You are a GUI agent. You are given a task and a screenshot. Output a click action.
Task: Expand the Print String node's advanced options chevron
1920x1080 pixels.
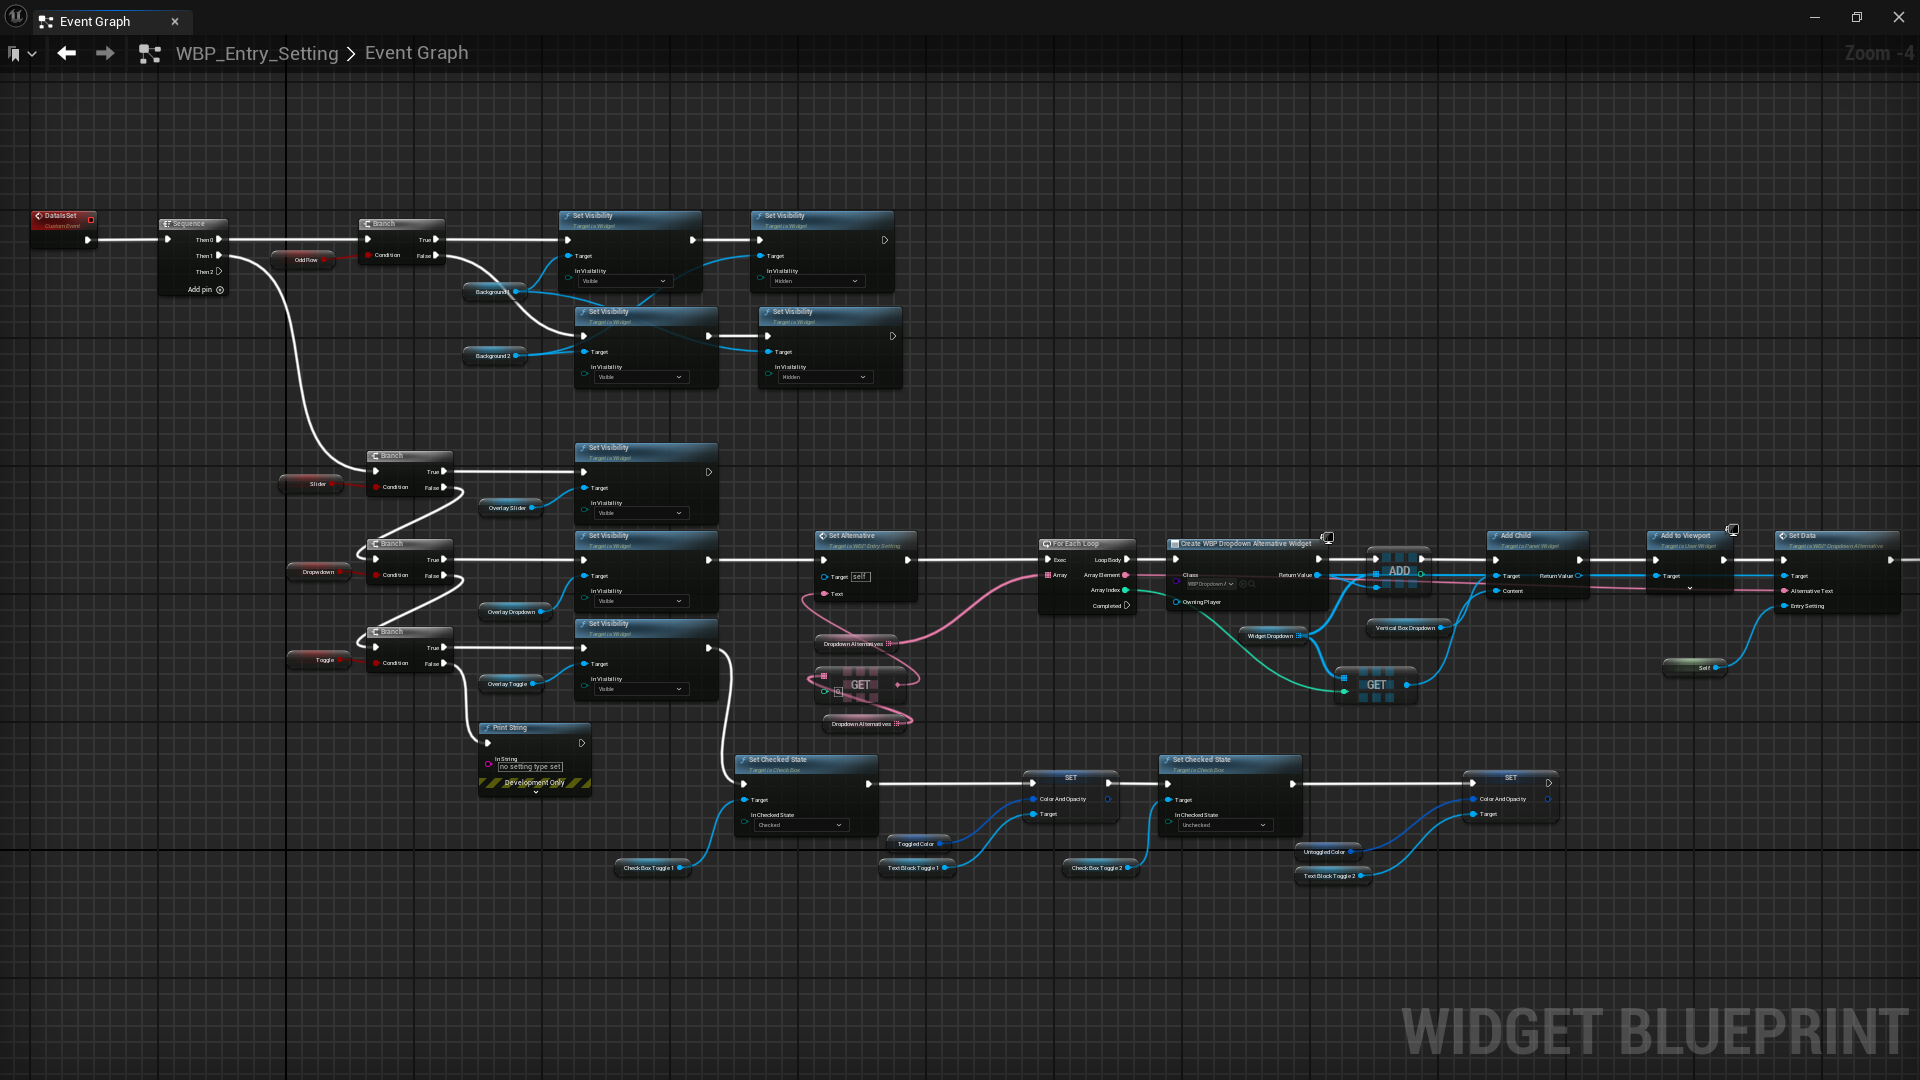click(x=536, y=792)
